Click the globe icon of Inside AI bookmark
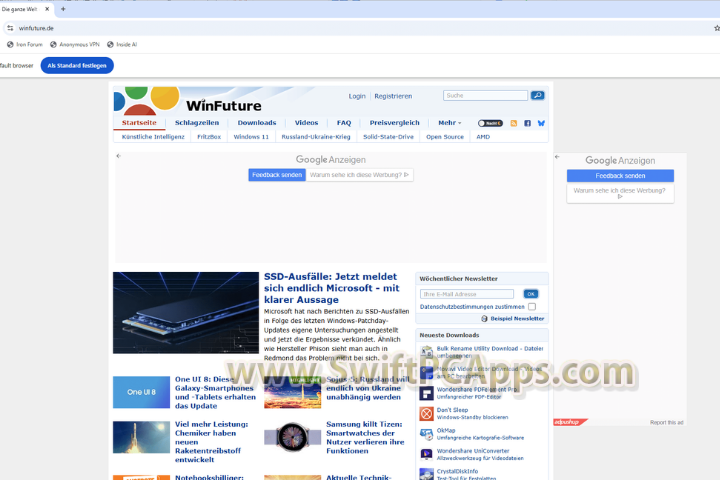Viewport: 720px width, 480px height. click(110, 45)
